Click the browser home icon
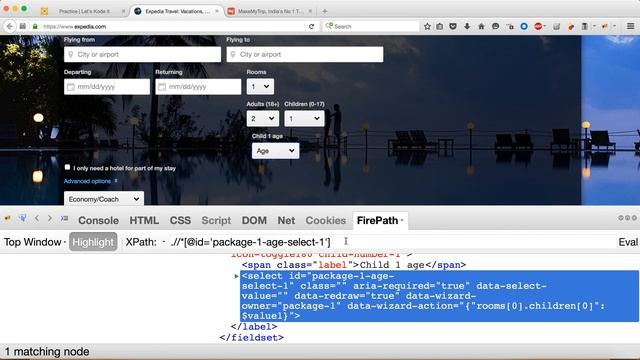The width and height of the screenshot is (640, 360). click(x=481, y=26)
